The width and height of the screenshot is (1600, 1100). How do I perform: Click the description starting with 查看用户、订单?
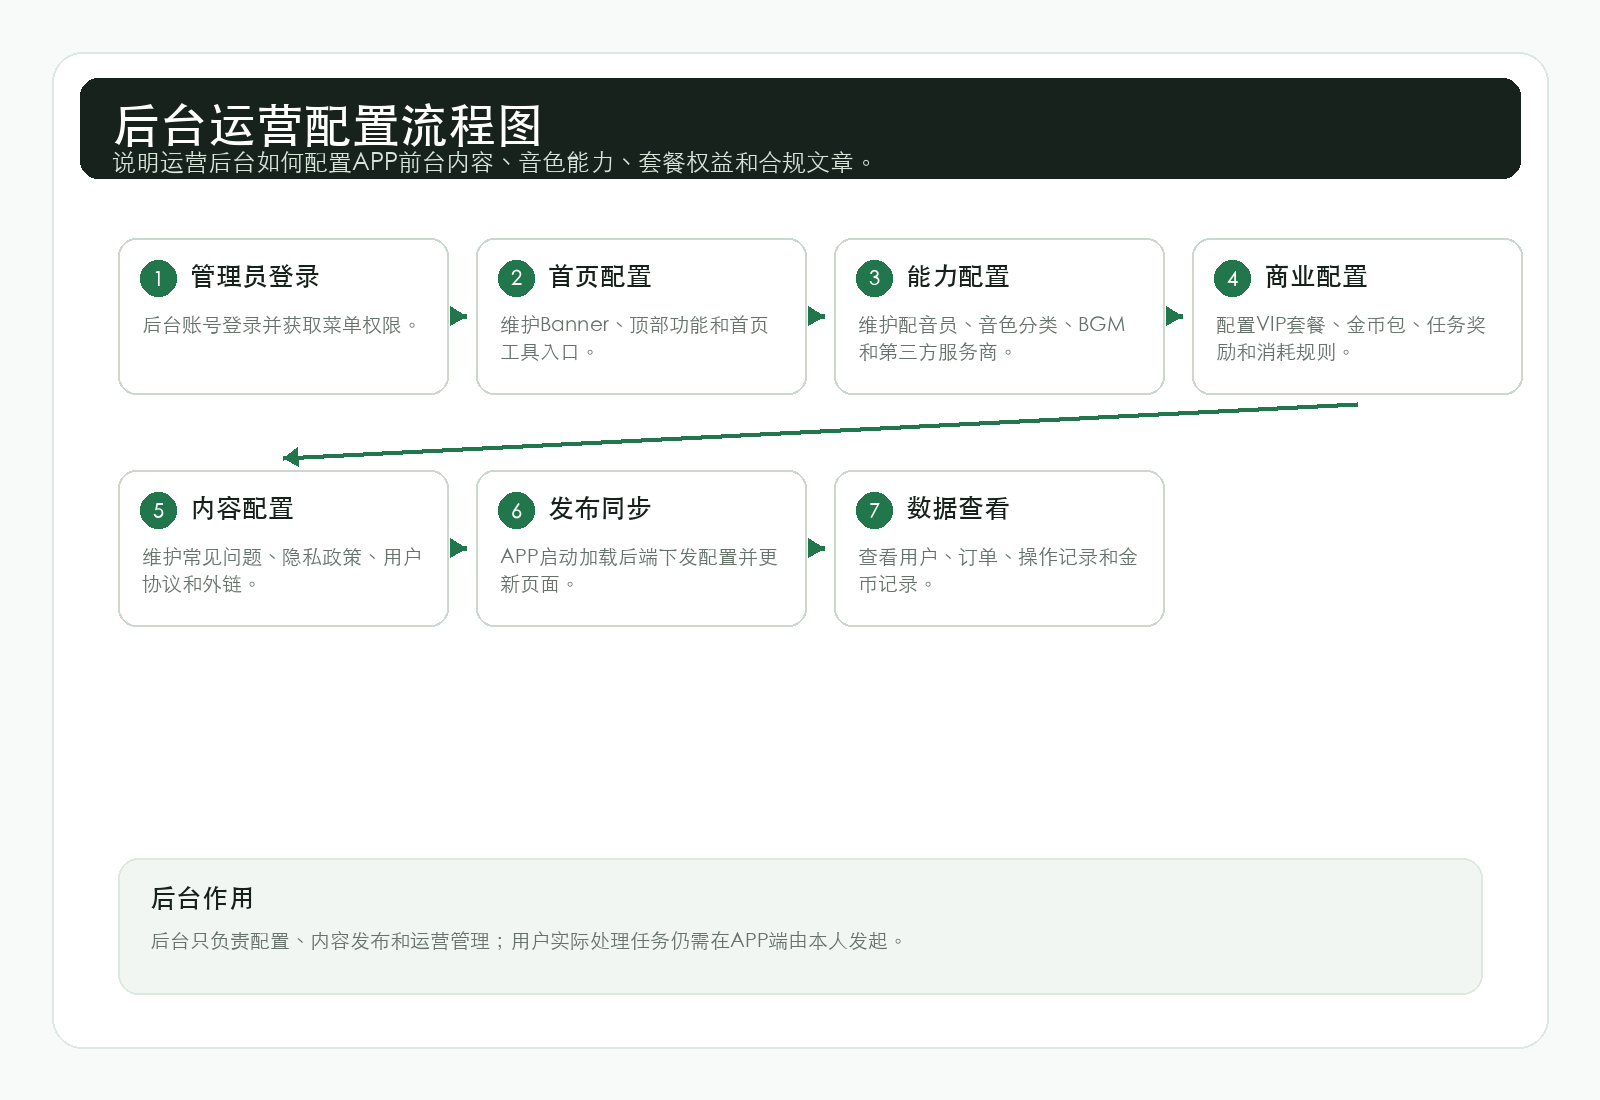[x=998, y=570]
